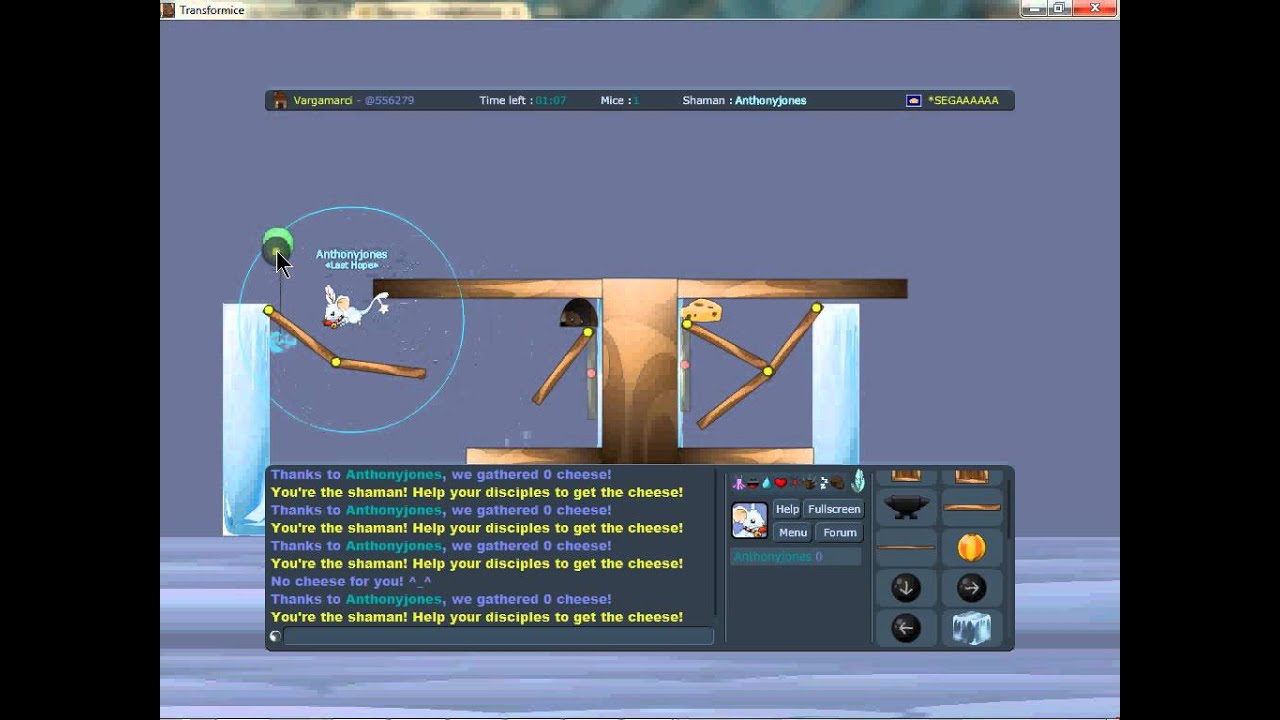This screenshot has height=720, width=1280.
Task: Select the orange beach ball item
Action: (x=972, y=547)
